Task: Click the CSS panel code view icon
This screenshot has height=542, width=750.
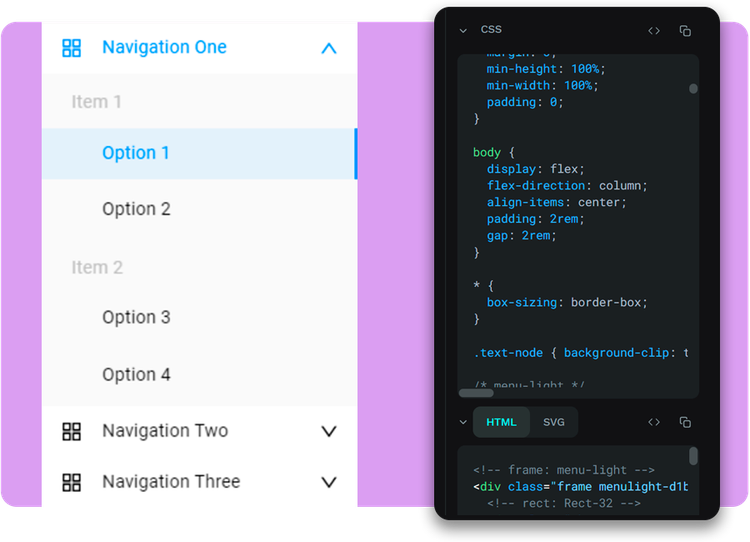Action: [654, 31]
